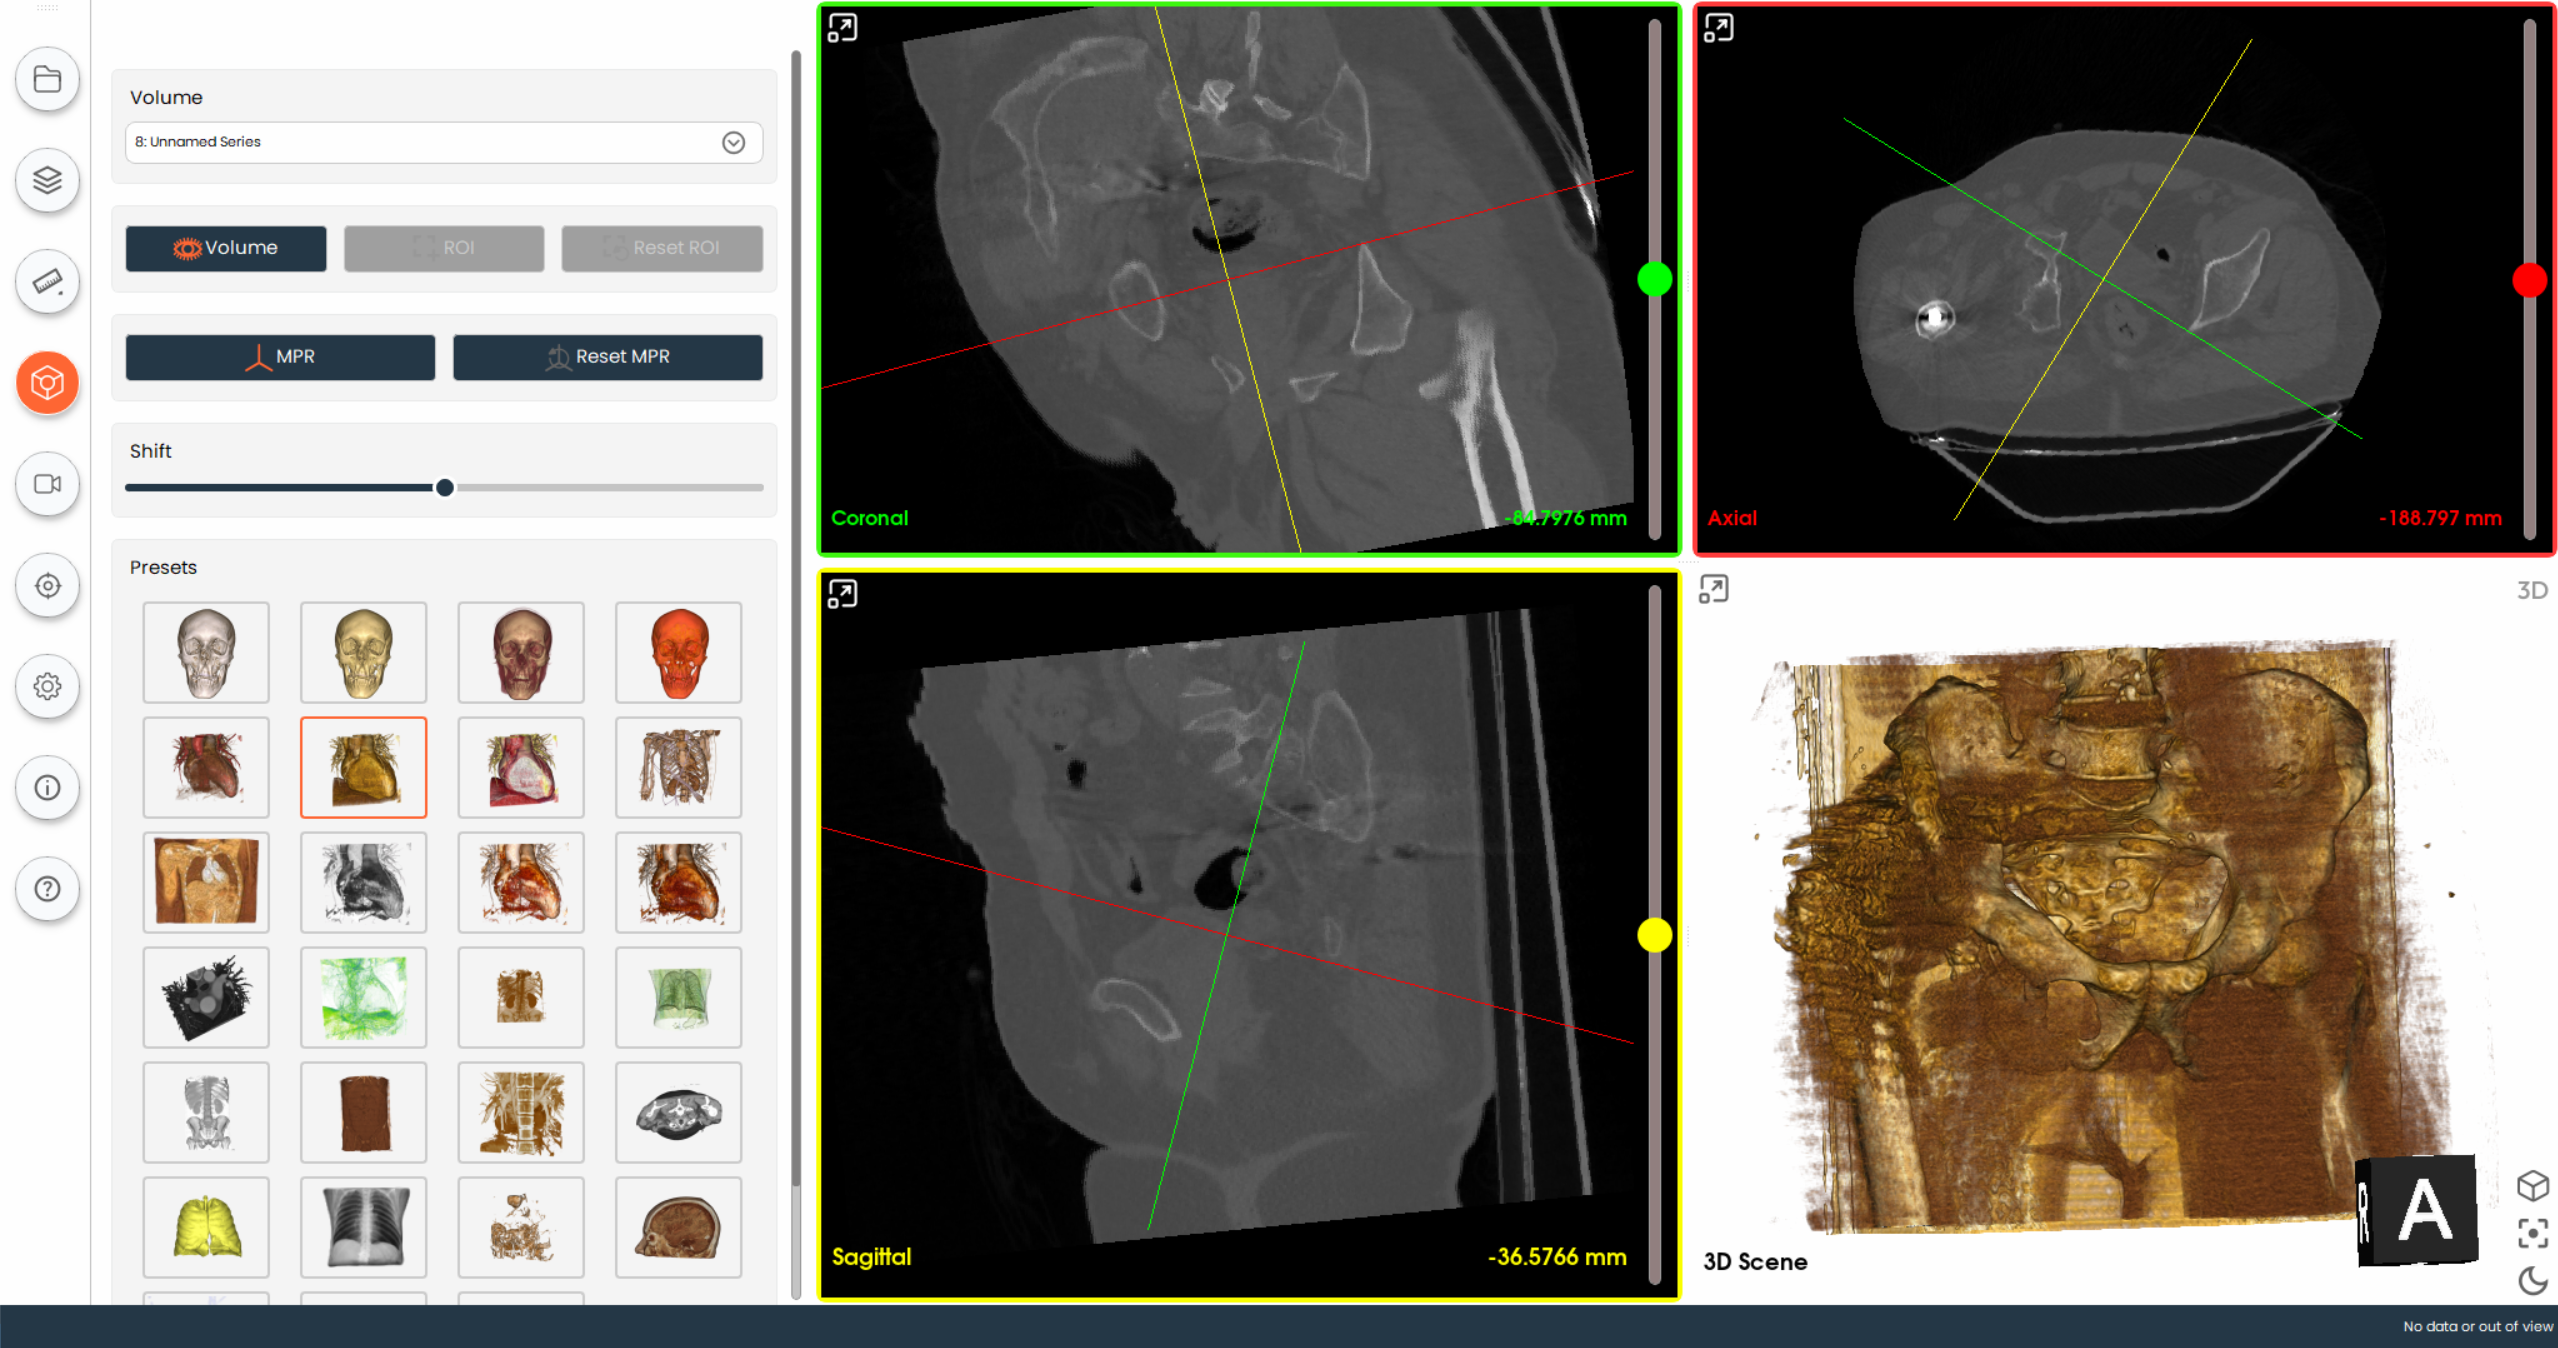The width and height of the screenshot is (2558, 1348).
Task: Click the Shift slider handle
Action: 445,488
